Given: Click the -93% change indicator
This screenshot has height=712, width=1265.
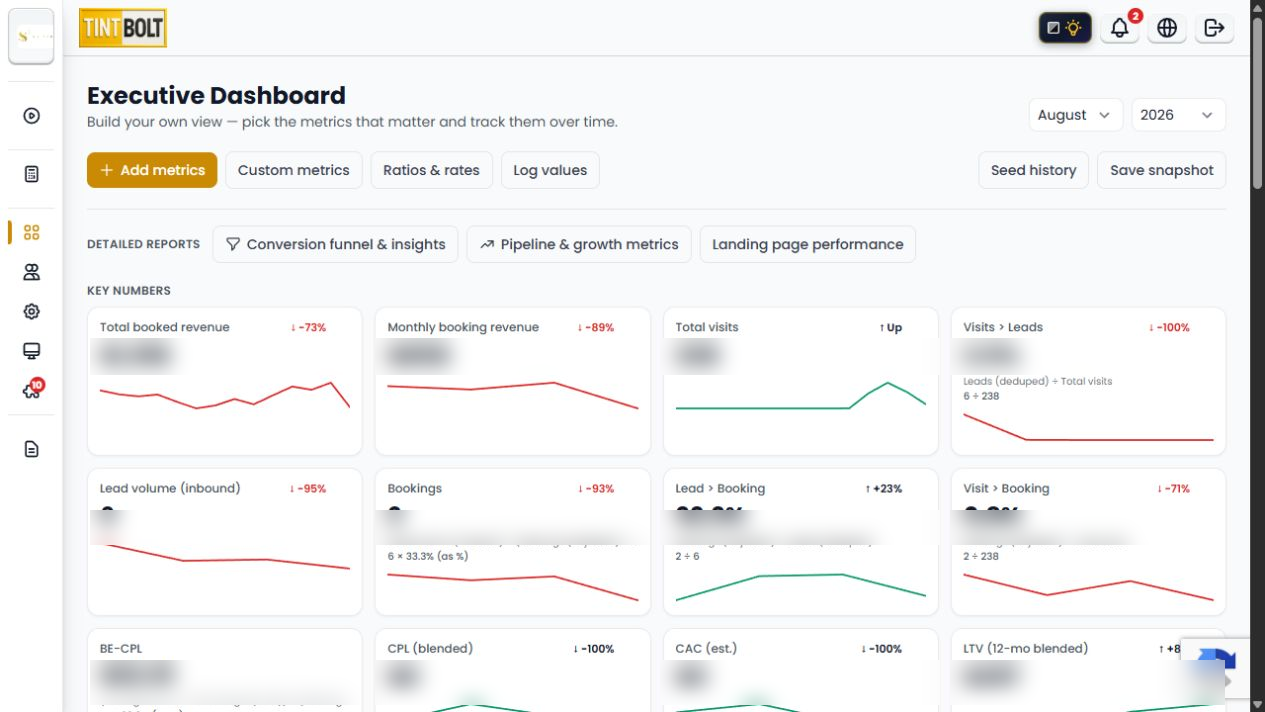Looking at the screenshot, I should [x=596, y=488].
